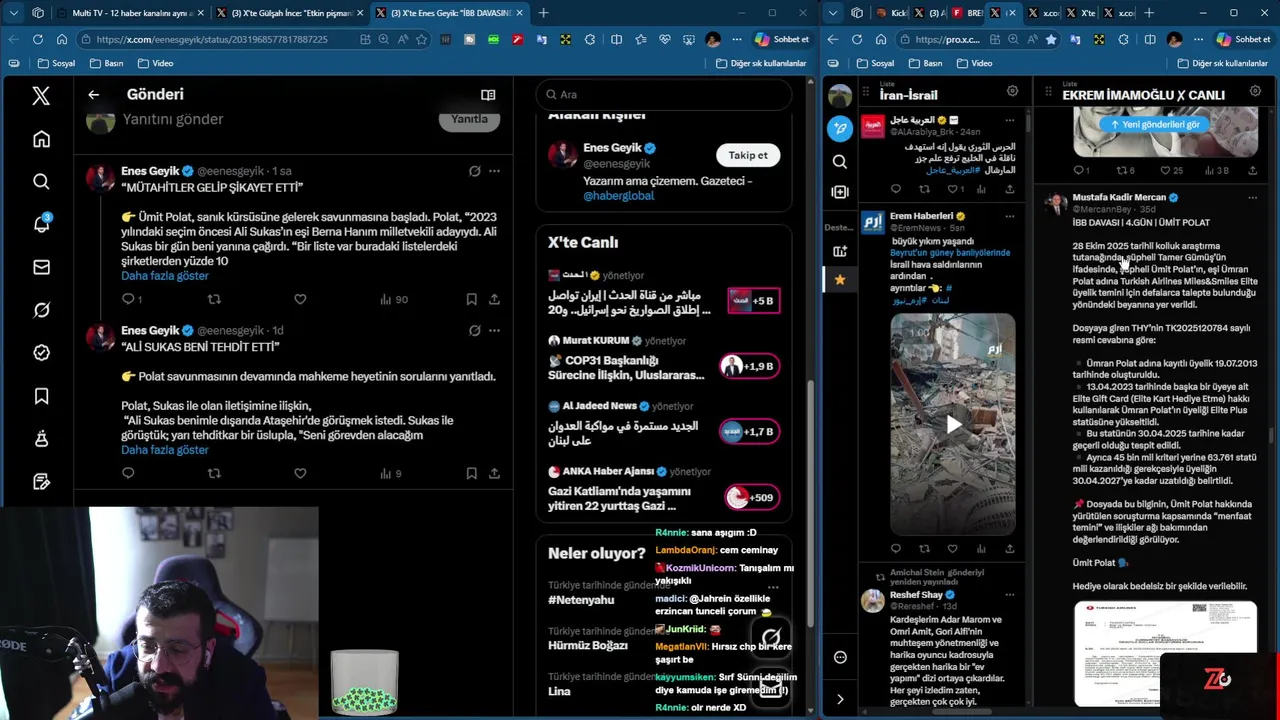Open tab actions dropdown in left browser
The height and width of the screenshot is (720, 1280).
[x=13, y=13]
